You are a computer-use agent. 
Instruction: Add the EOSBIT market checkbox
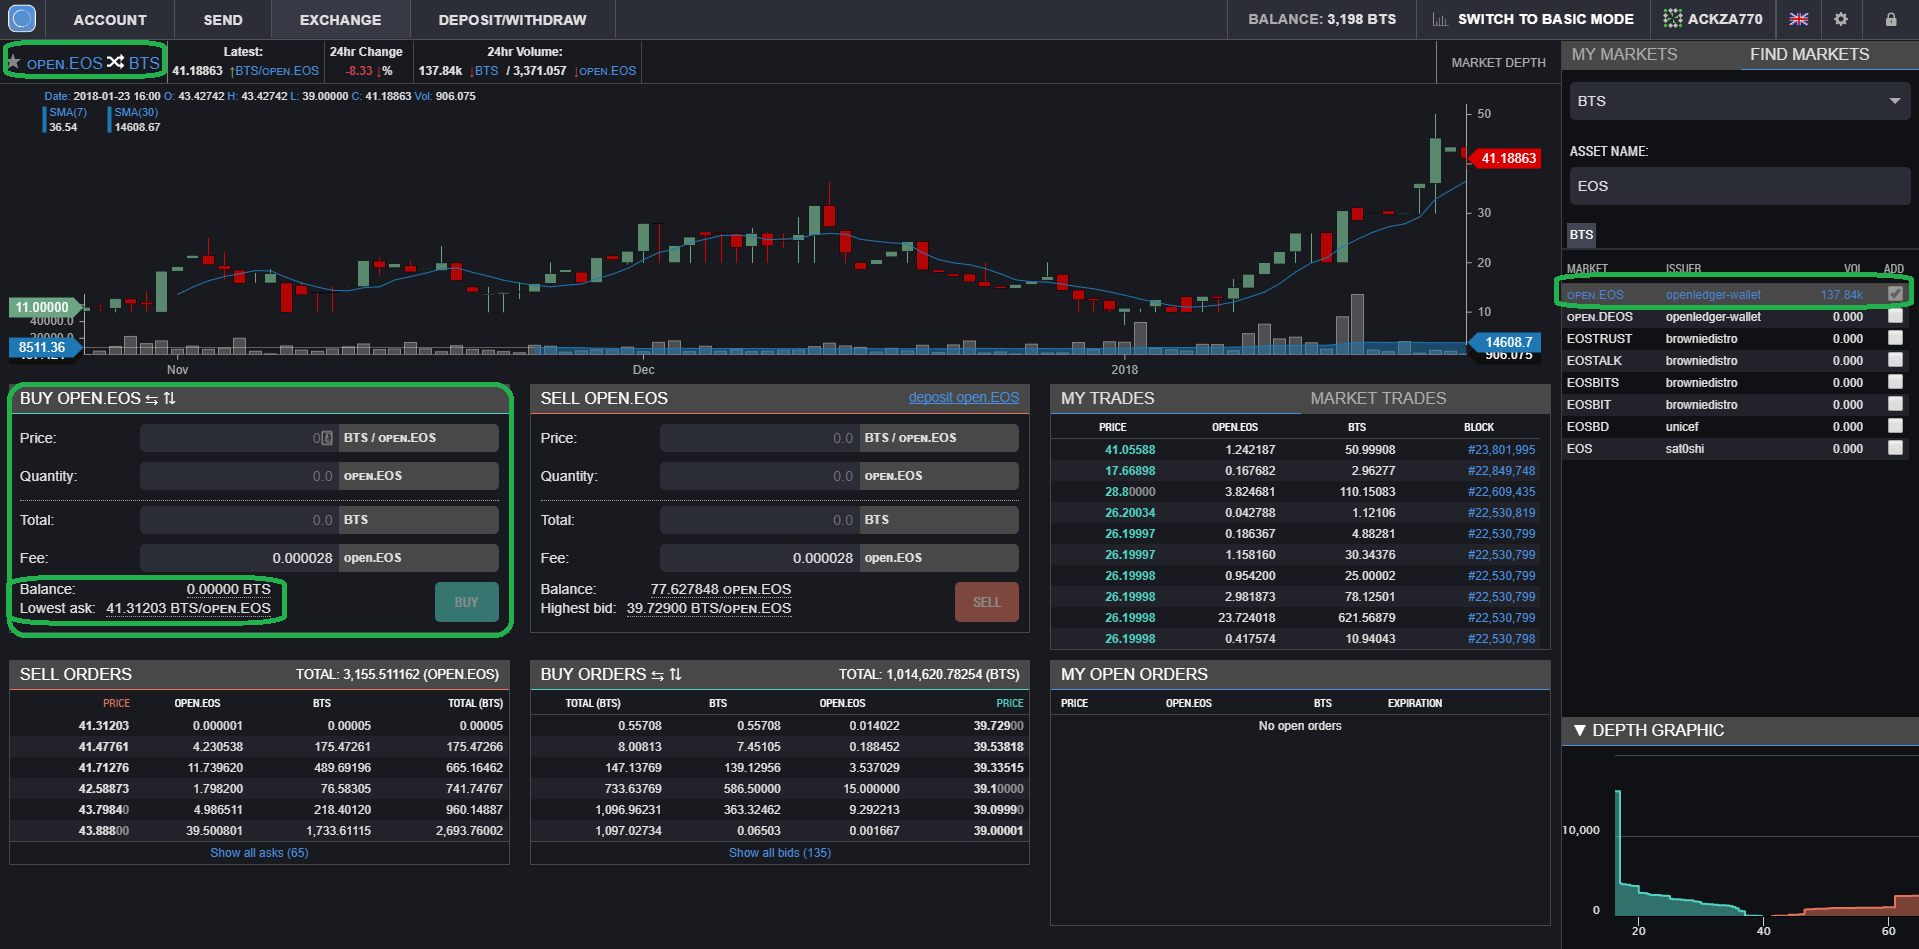tap(1895, 404)
